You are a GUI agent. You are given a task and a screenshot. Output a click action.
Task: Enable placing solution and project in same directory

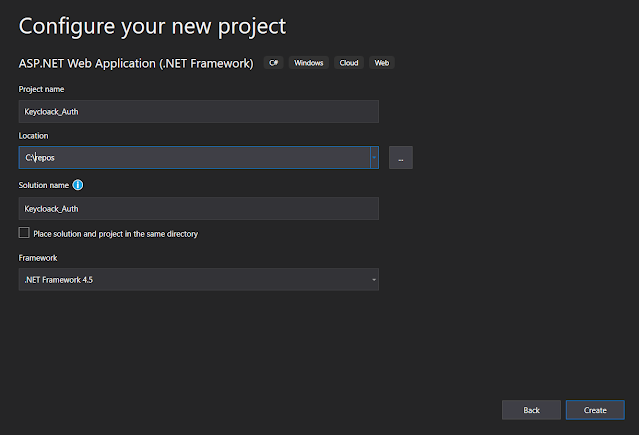click(24, 233)
